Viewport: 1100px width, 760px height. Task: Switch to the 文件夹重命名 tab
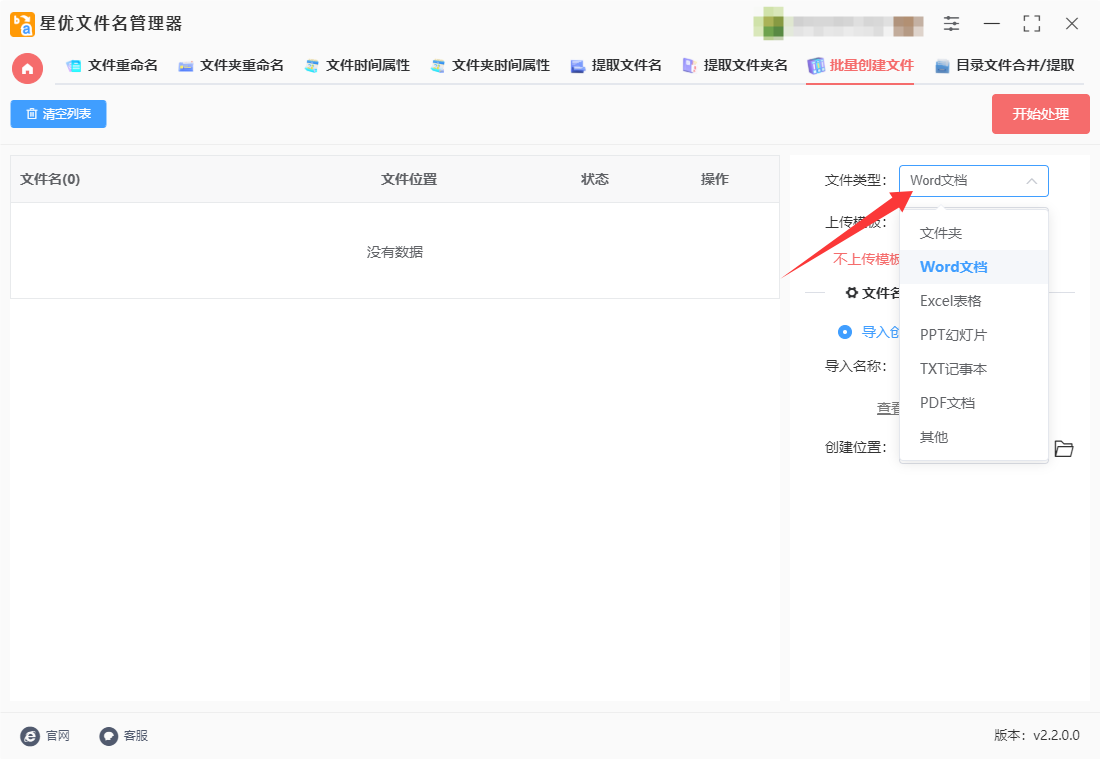(x=232, y=66)
